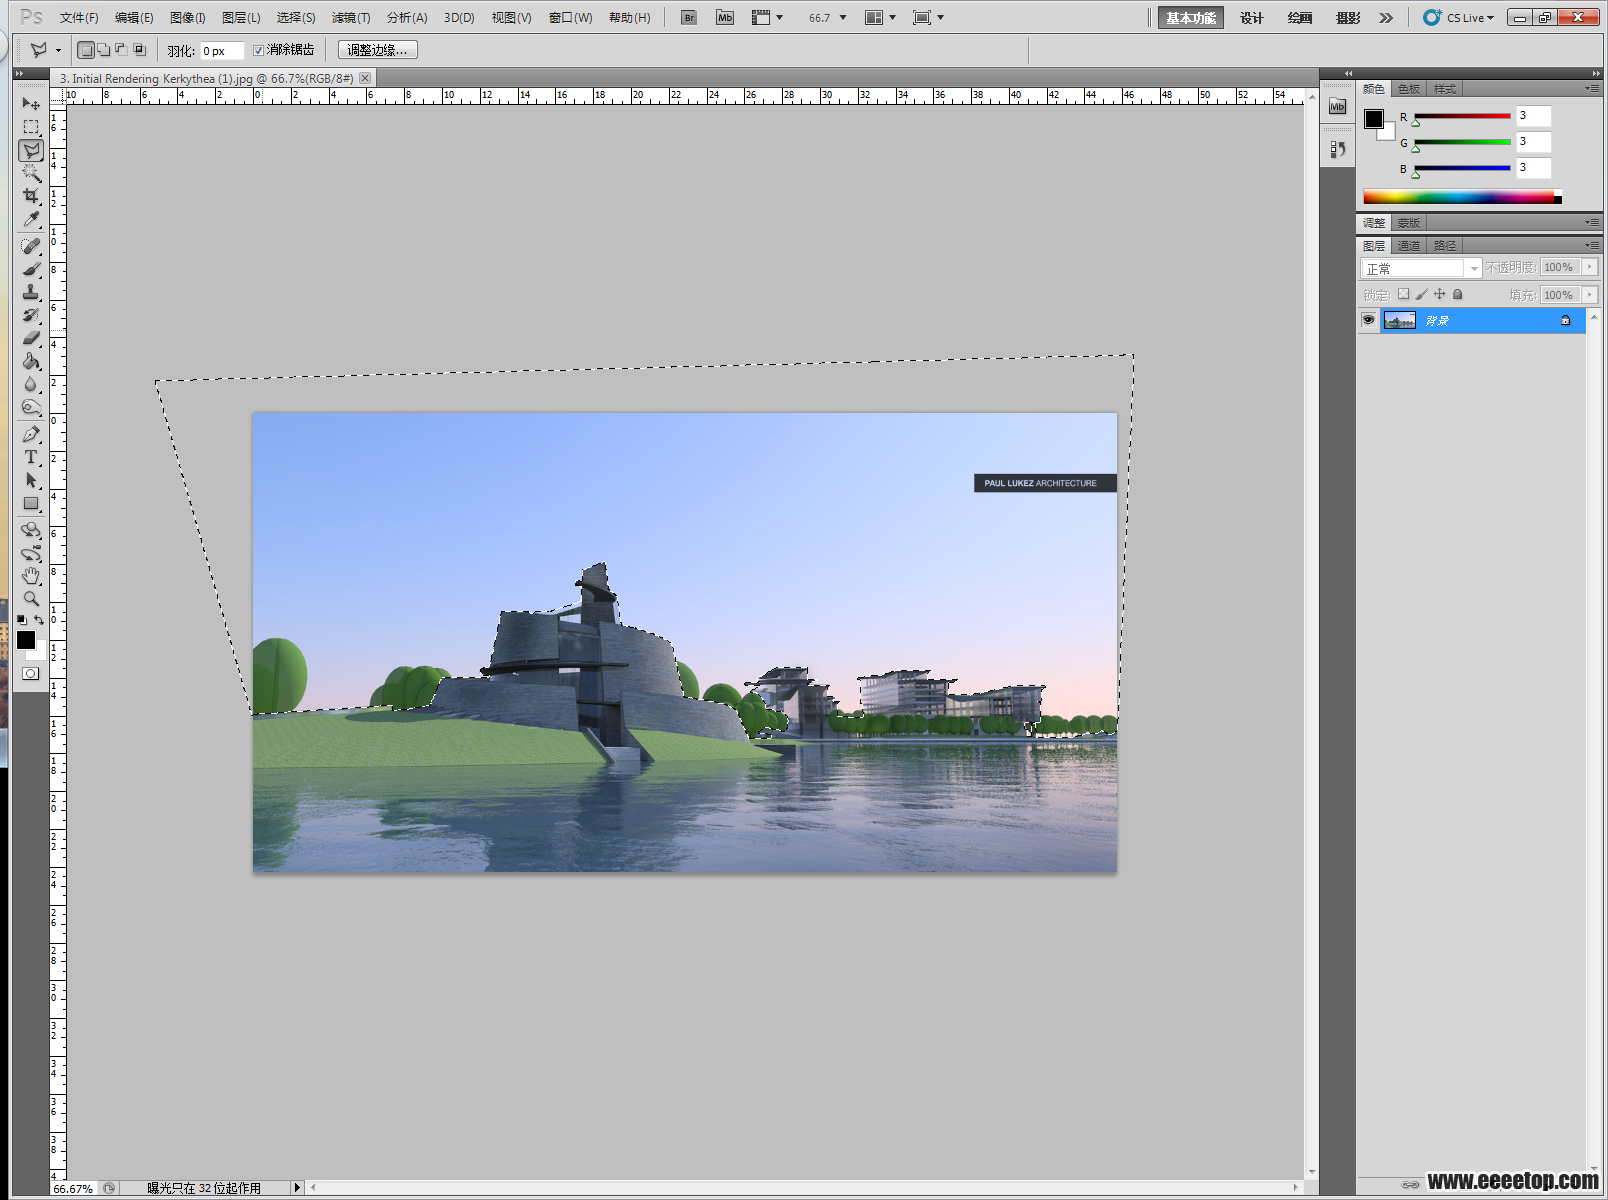Image resolution: width=1608 pixels, height=1200 pixels.
Task: Launch Mini Bridge from application bar
Action: [x=725, y=17]
